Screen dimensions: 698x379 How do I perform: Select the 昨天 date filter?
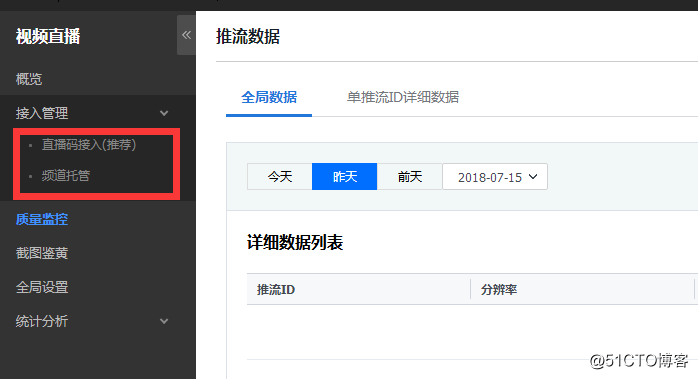coord(345,177)
